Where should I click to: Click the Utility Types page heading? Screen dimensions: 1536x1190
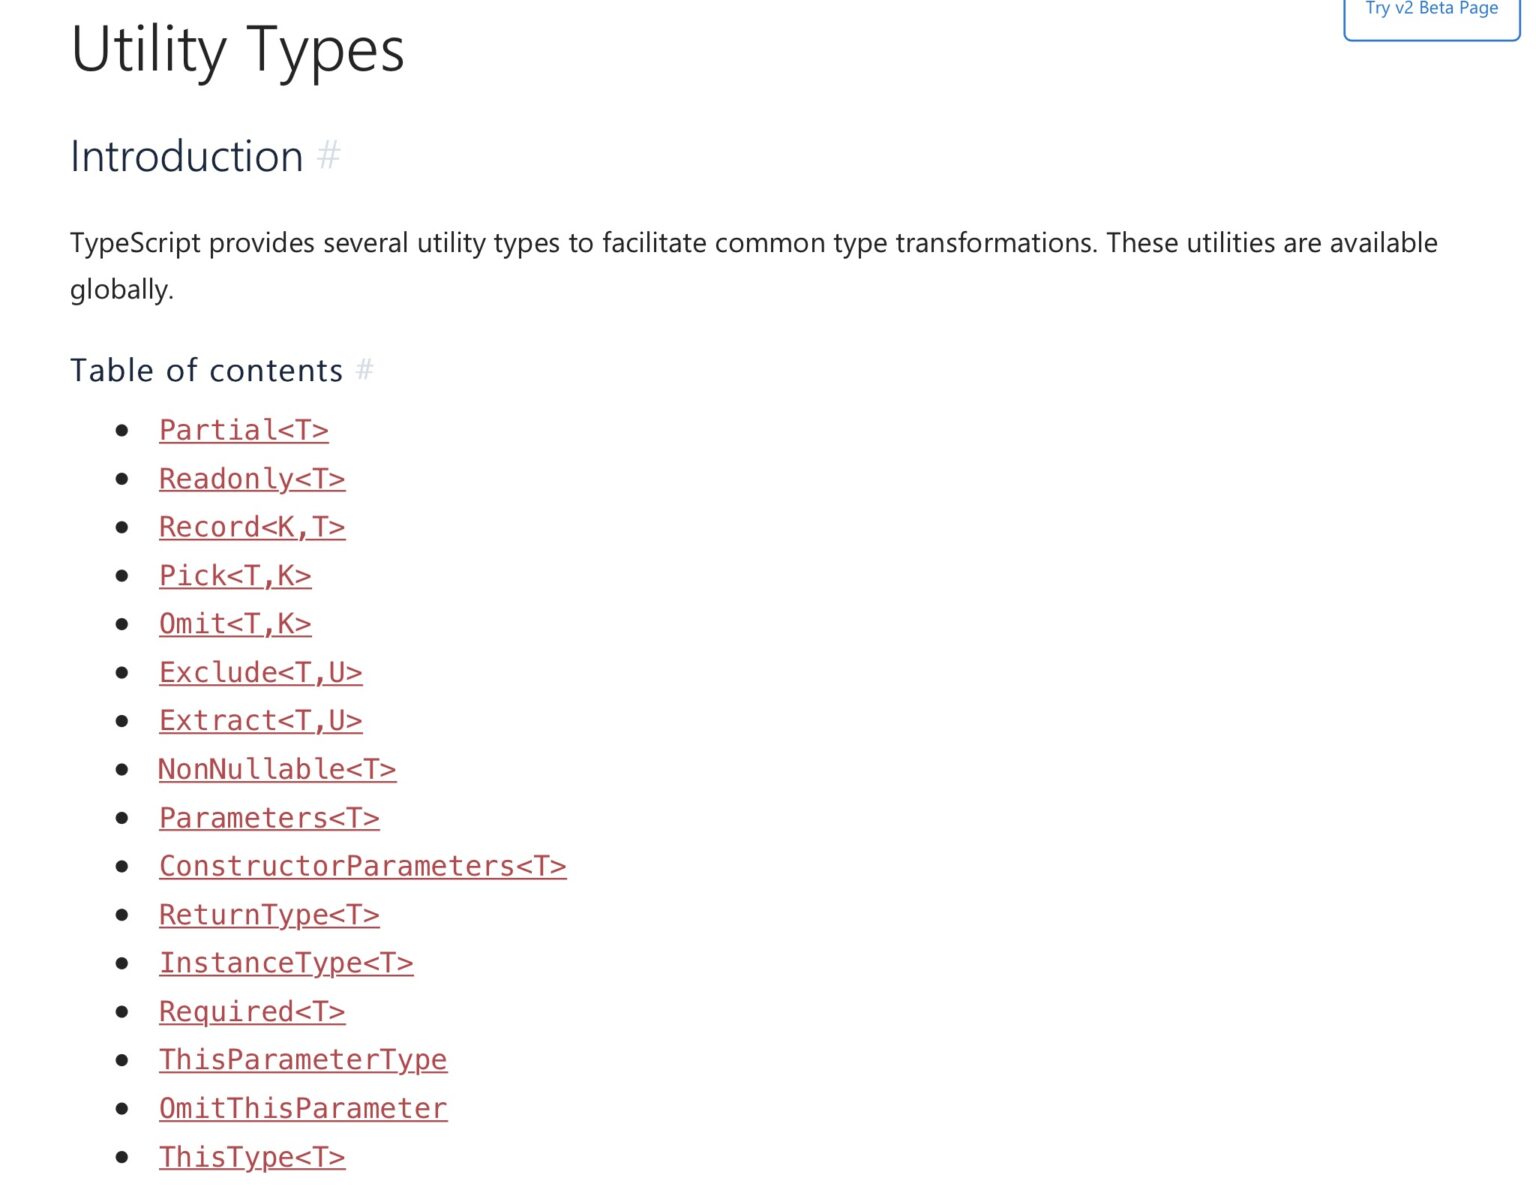237,50
